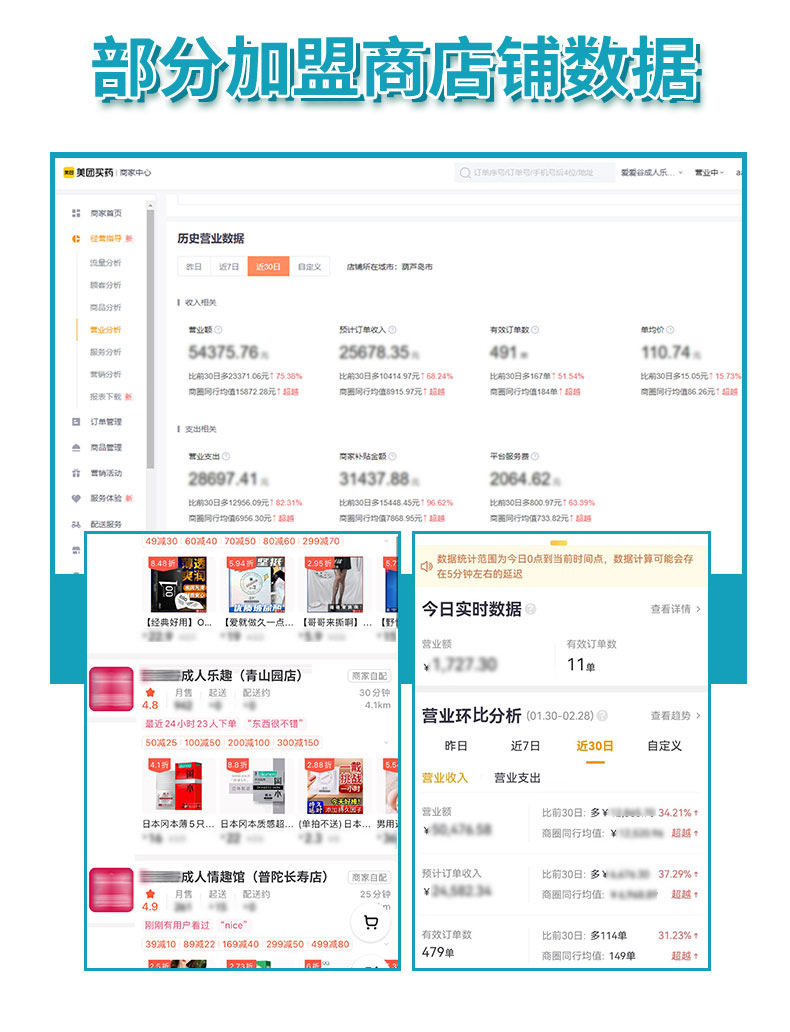Switch to 近7日 in 营业环比分析
Image resolution: width=790 pixels, height=1032 pixels.
click(525, 746)
